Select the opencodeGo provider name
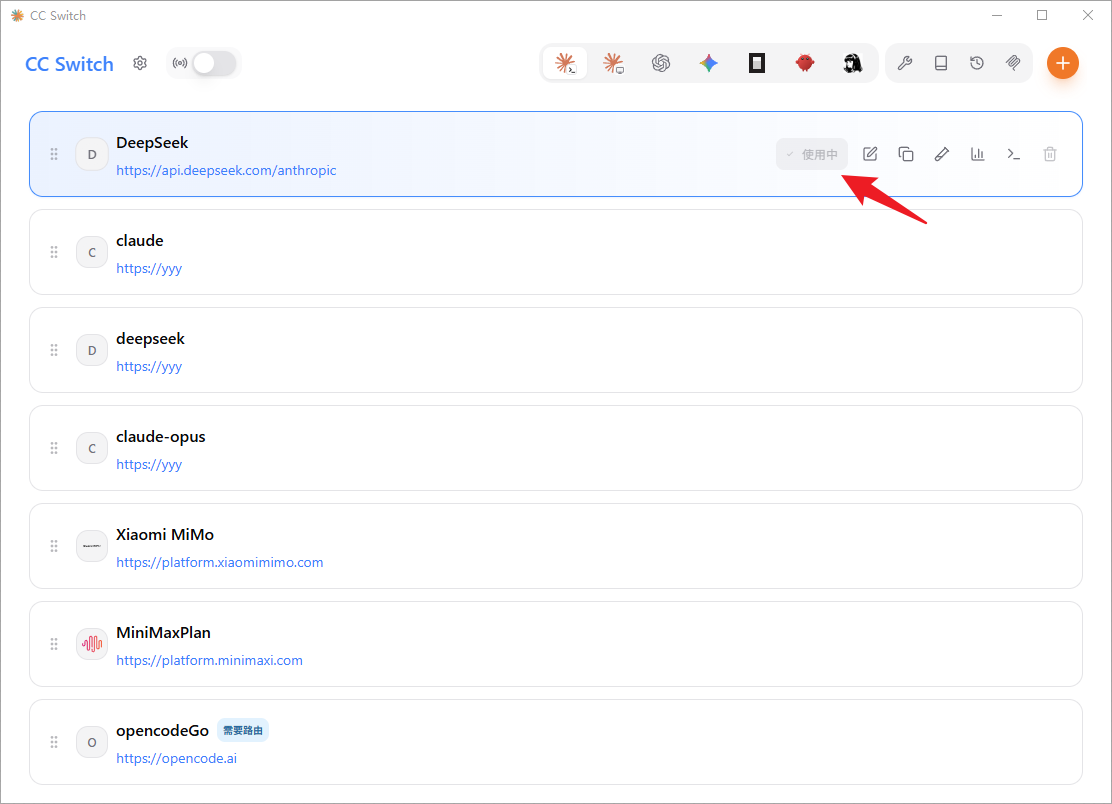1112x804 pixels. (x=162, y=730)
